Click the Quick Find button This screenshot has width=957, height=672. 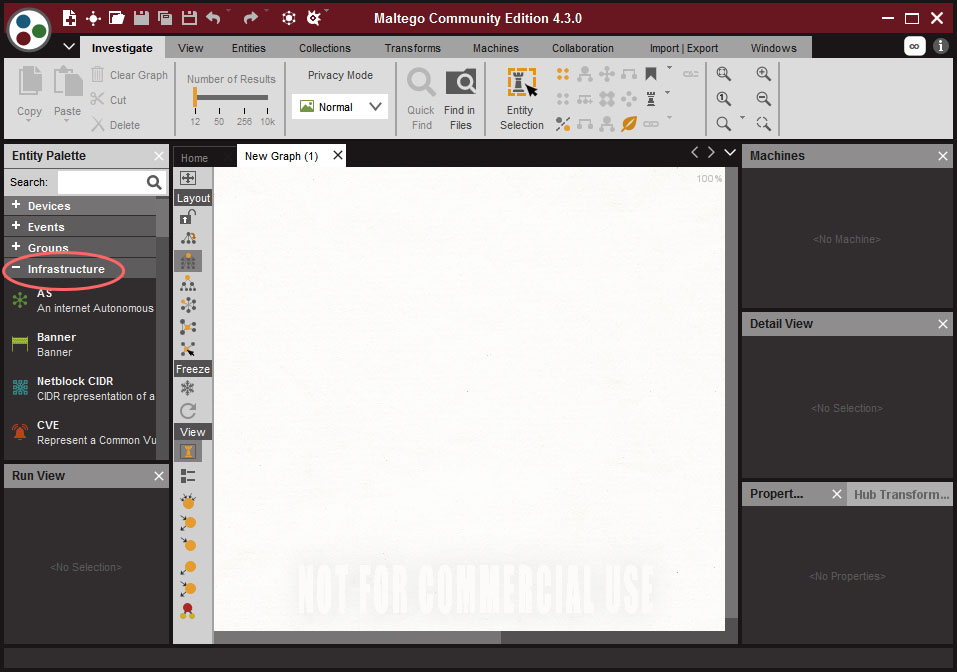point(421,99)
